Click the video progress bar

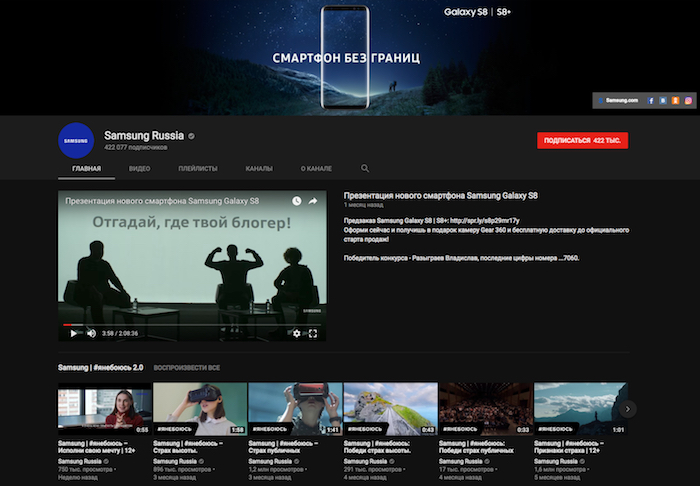pos(192,325)
